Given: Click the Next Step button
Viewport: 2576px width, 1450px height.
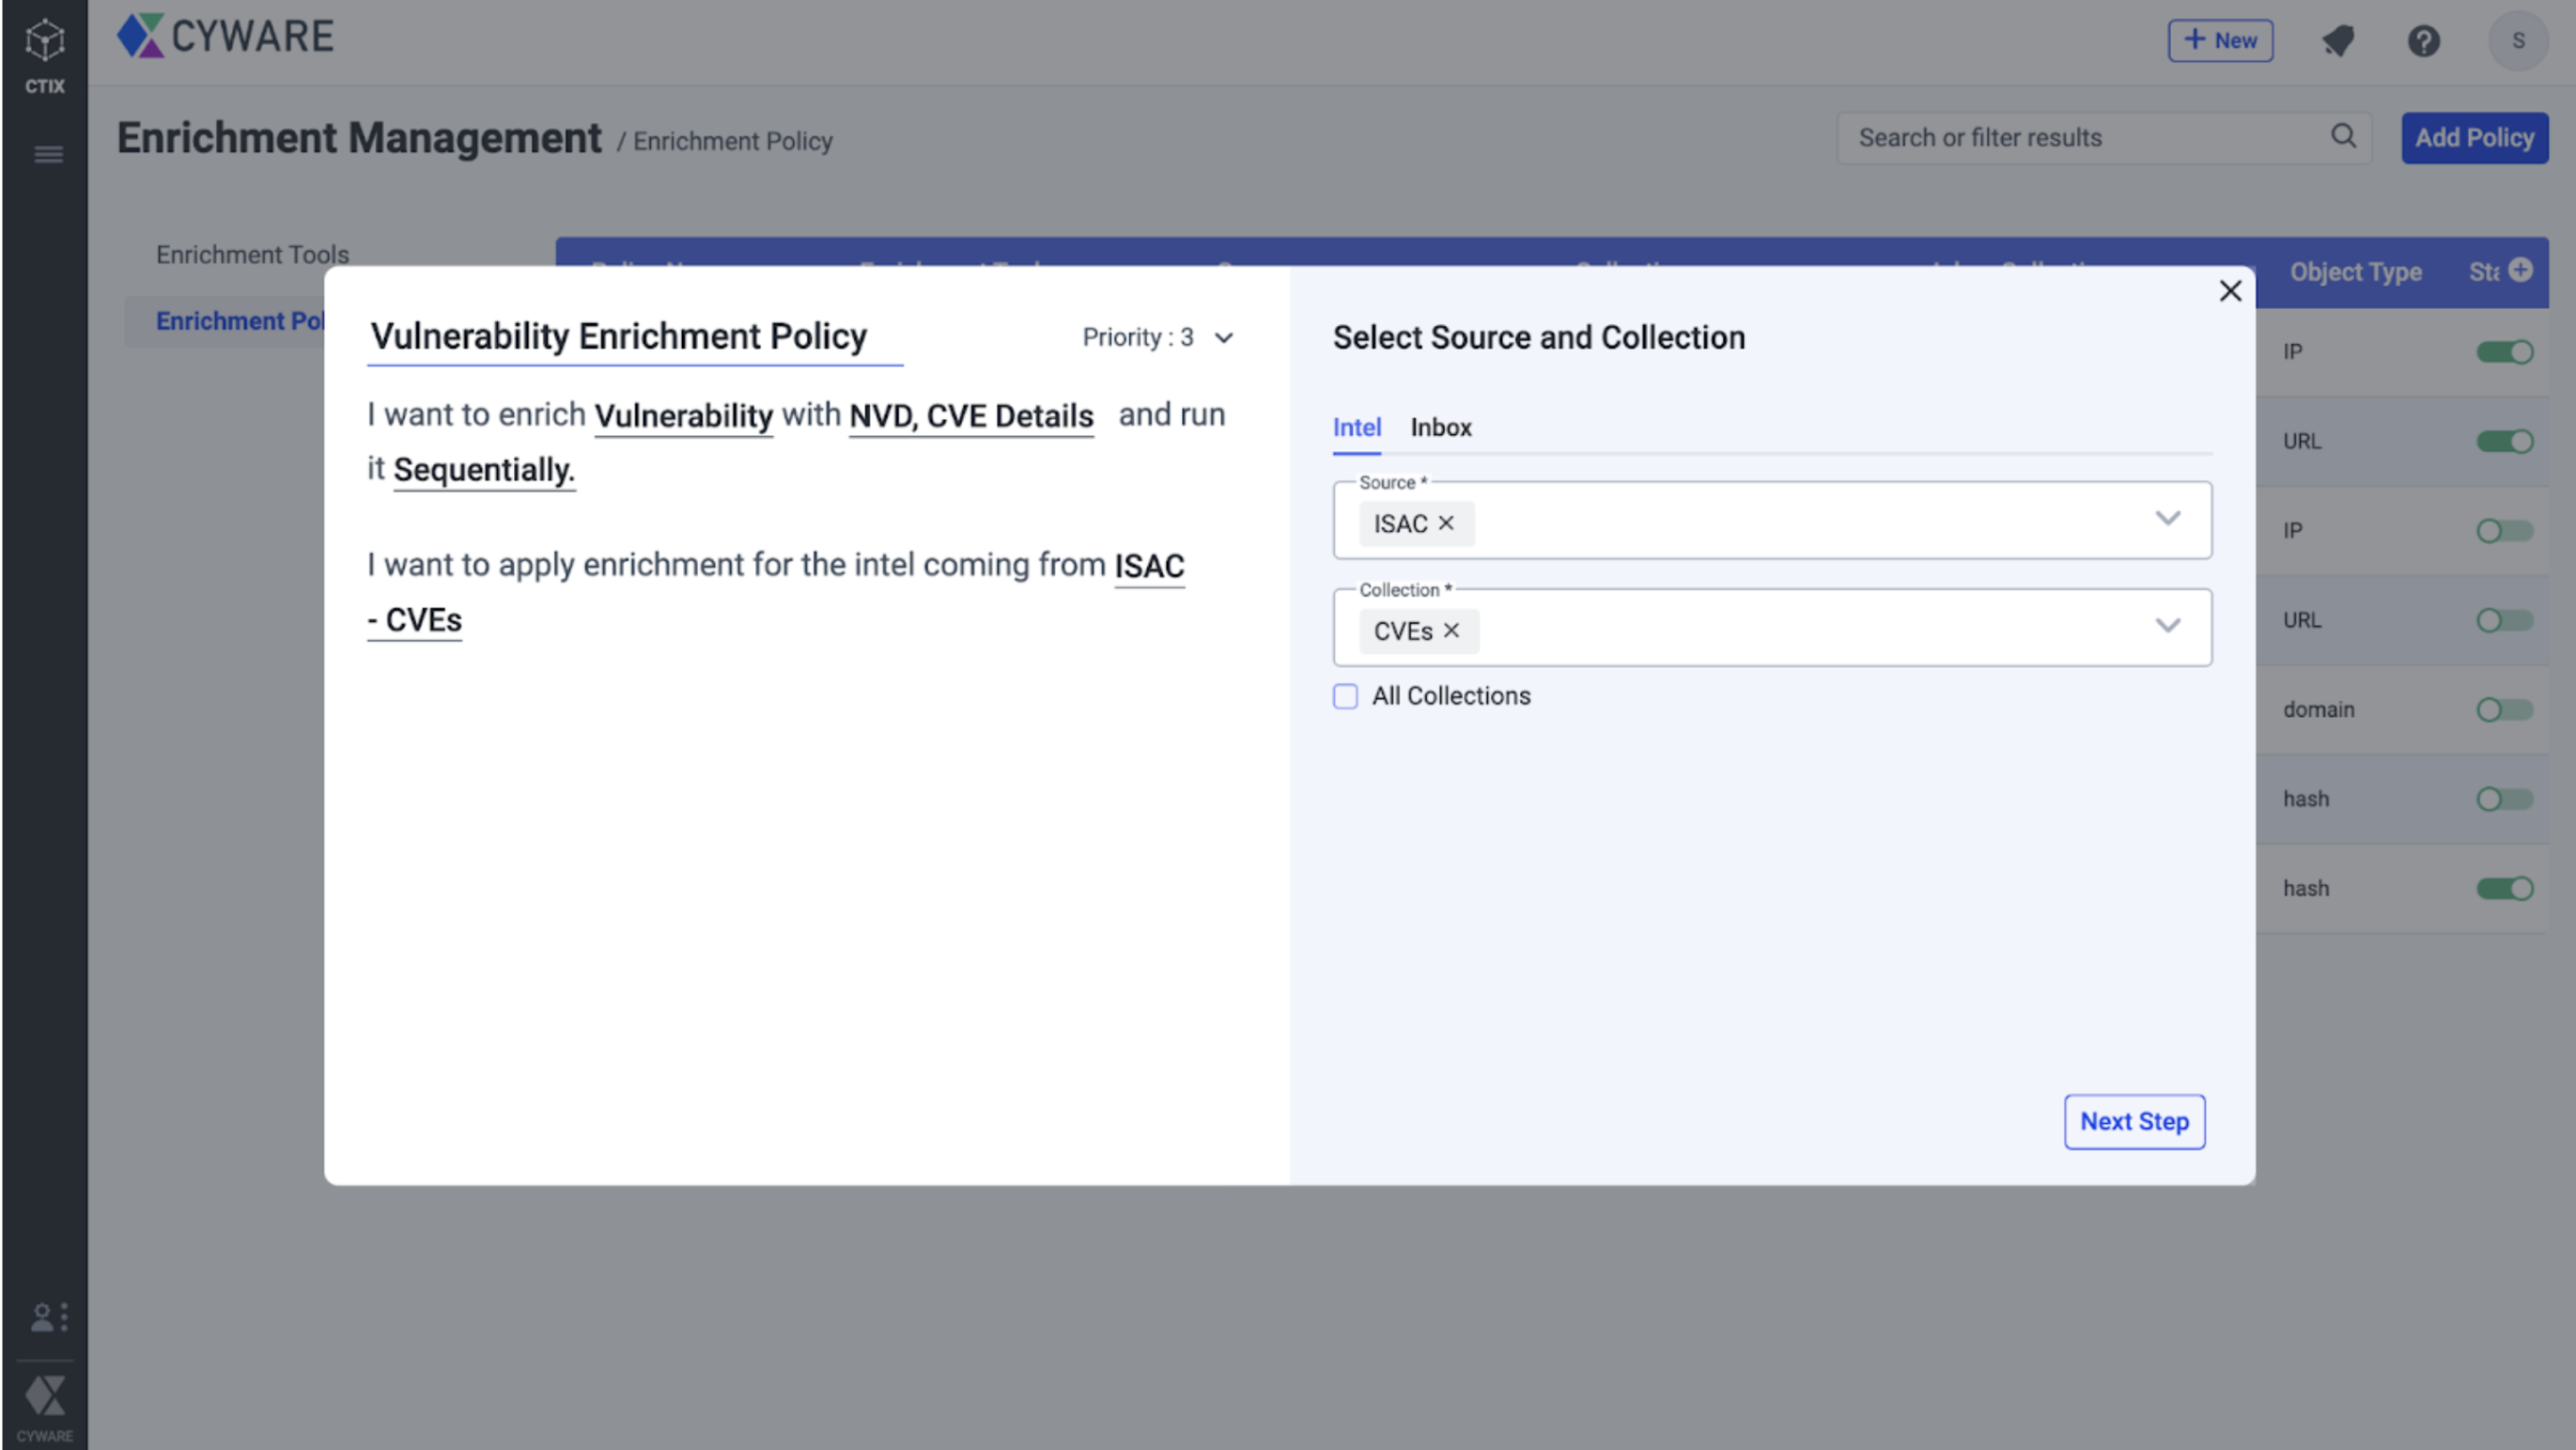Looking at the screenshot, I should pyautogui.click(x=2134, y=1122).
